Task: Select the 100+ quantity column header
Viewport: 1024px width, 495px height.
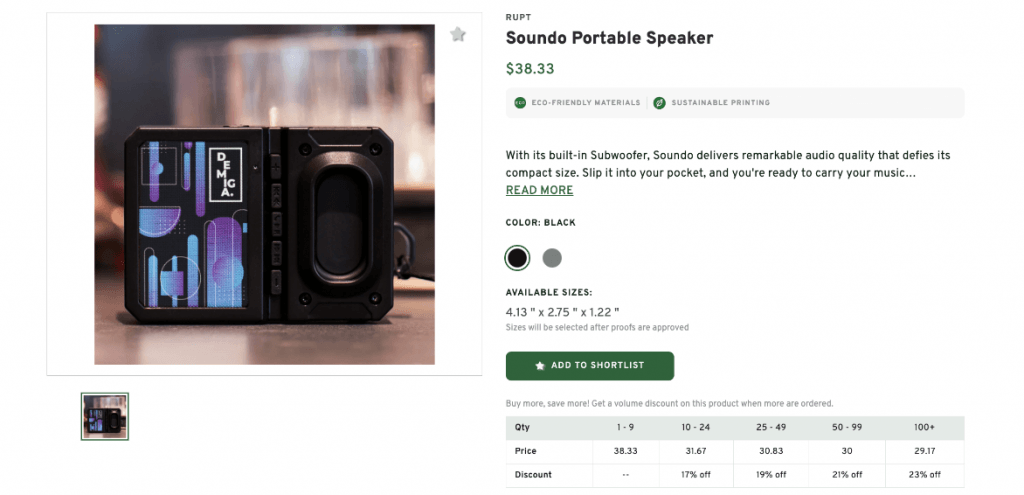Action: point(923,428)
